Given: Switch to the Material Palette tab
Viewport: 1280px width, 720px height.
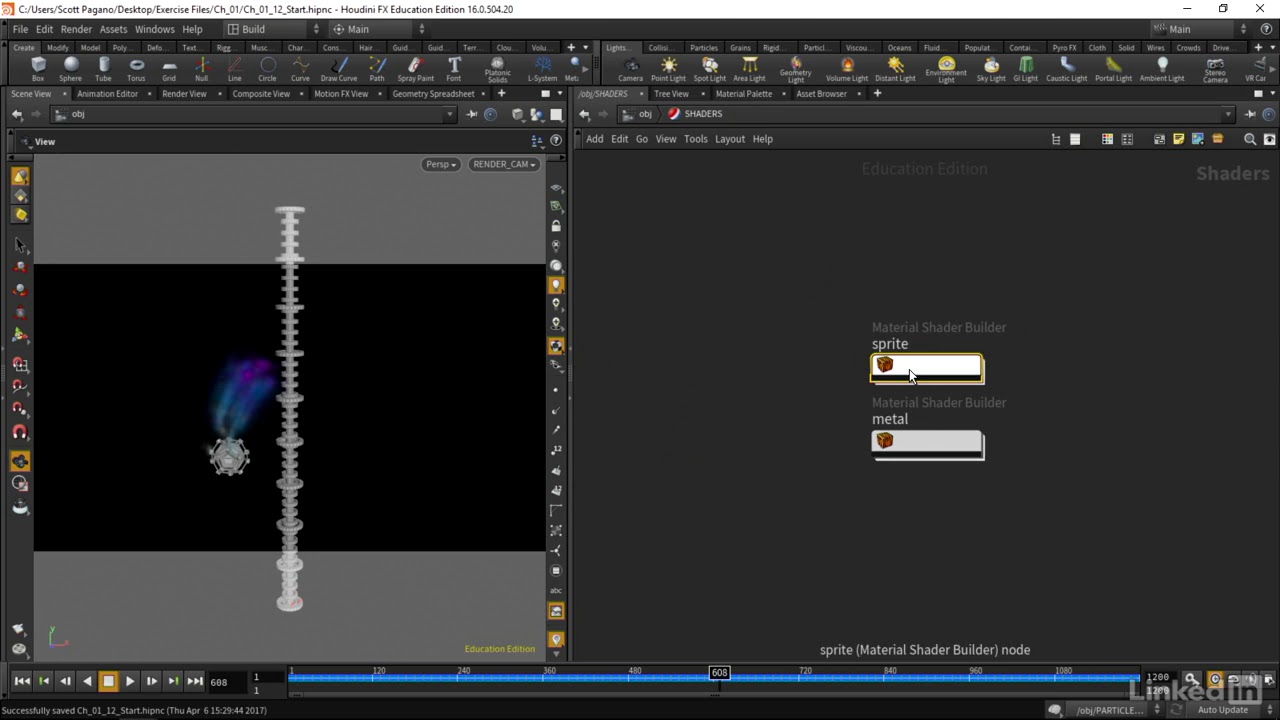Looking at the screenshot, I should click(743, 94).
